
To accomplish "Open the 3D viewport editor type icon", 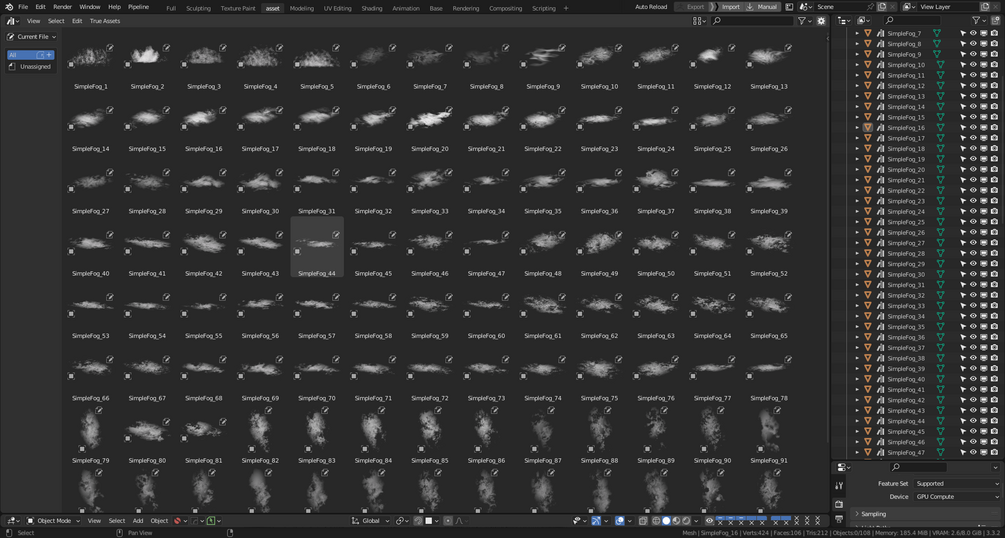I will pyautogui.click(x=13, y=521).
